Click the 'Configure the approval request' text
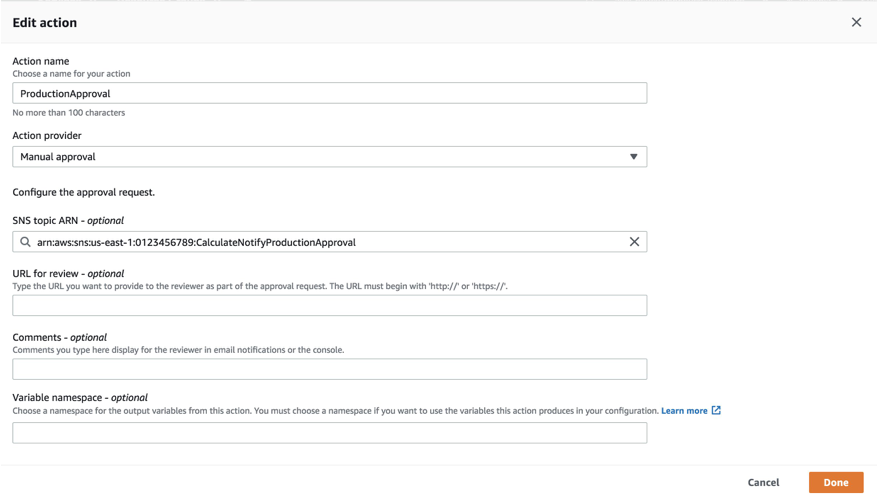877x499 pixels. pyautogui.click(x=84, y=192)
